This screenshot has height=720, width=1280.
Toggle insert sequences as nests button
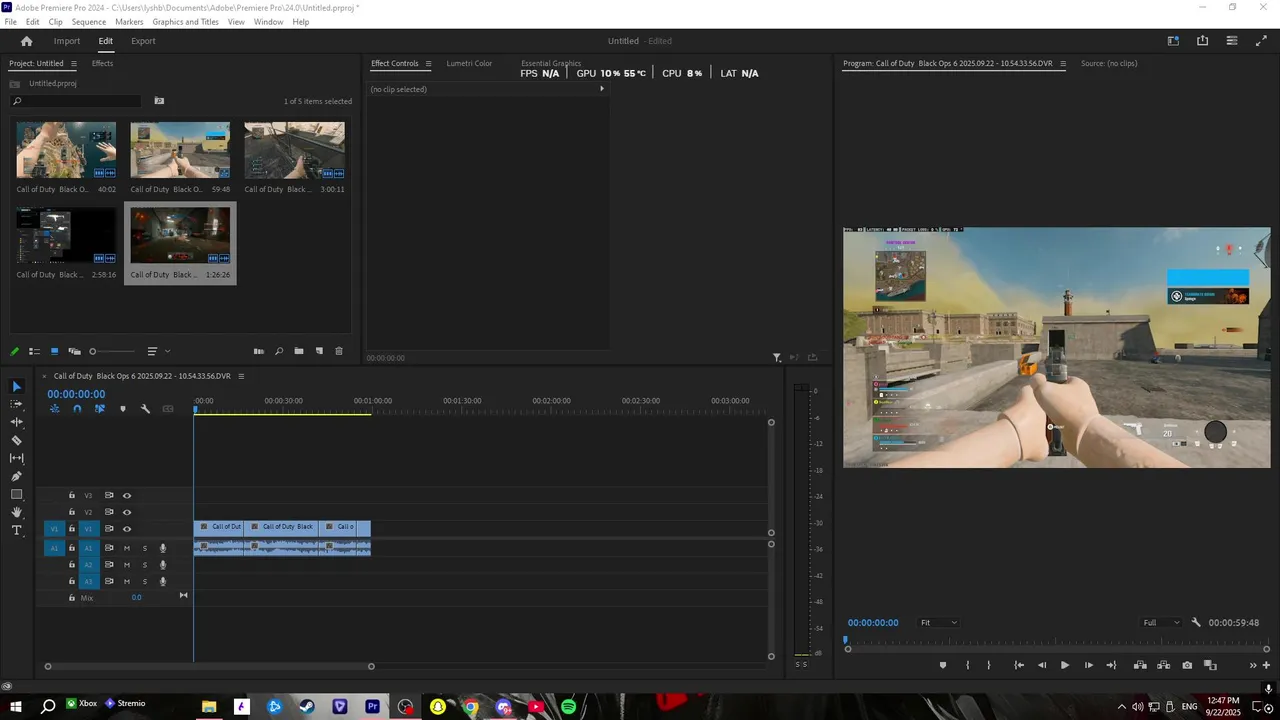(54, 408)
